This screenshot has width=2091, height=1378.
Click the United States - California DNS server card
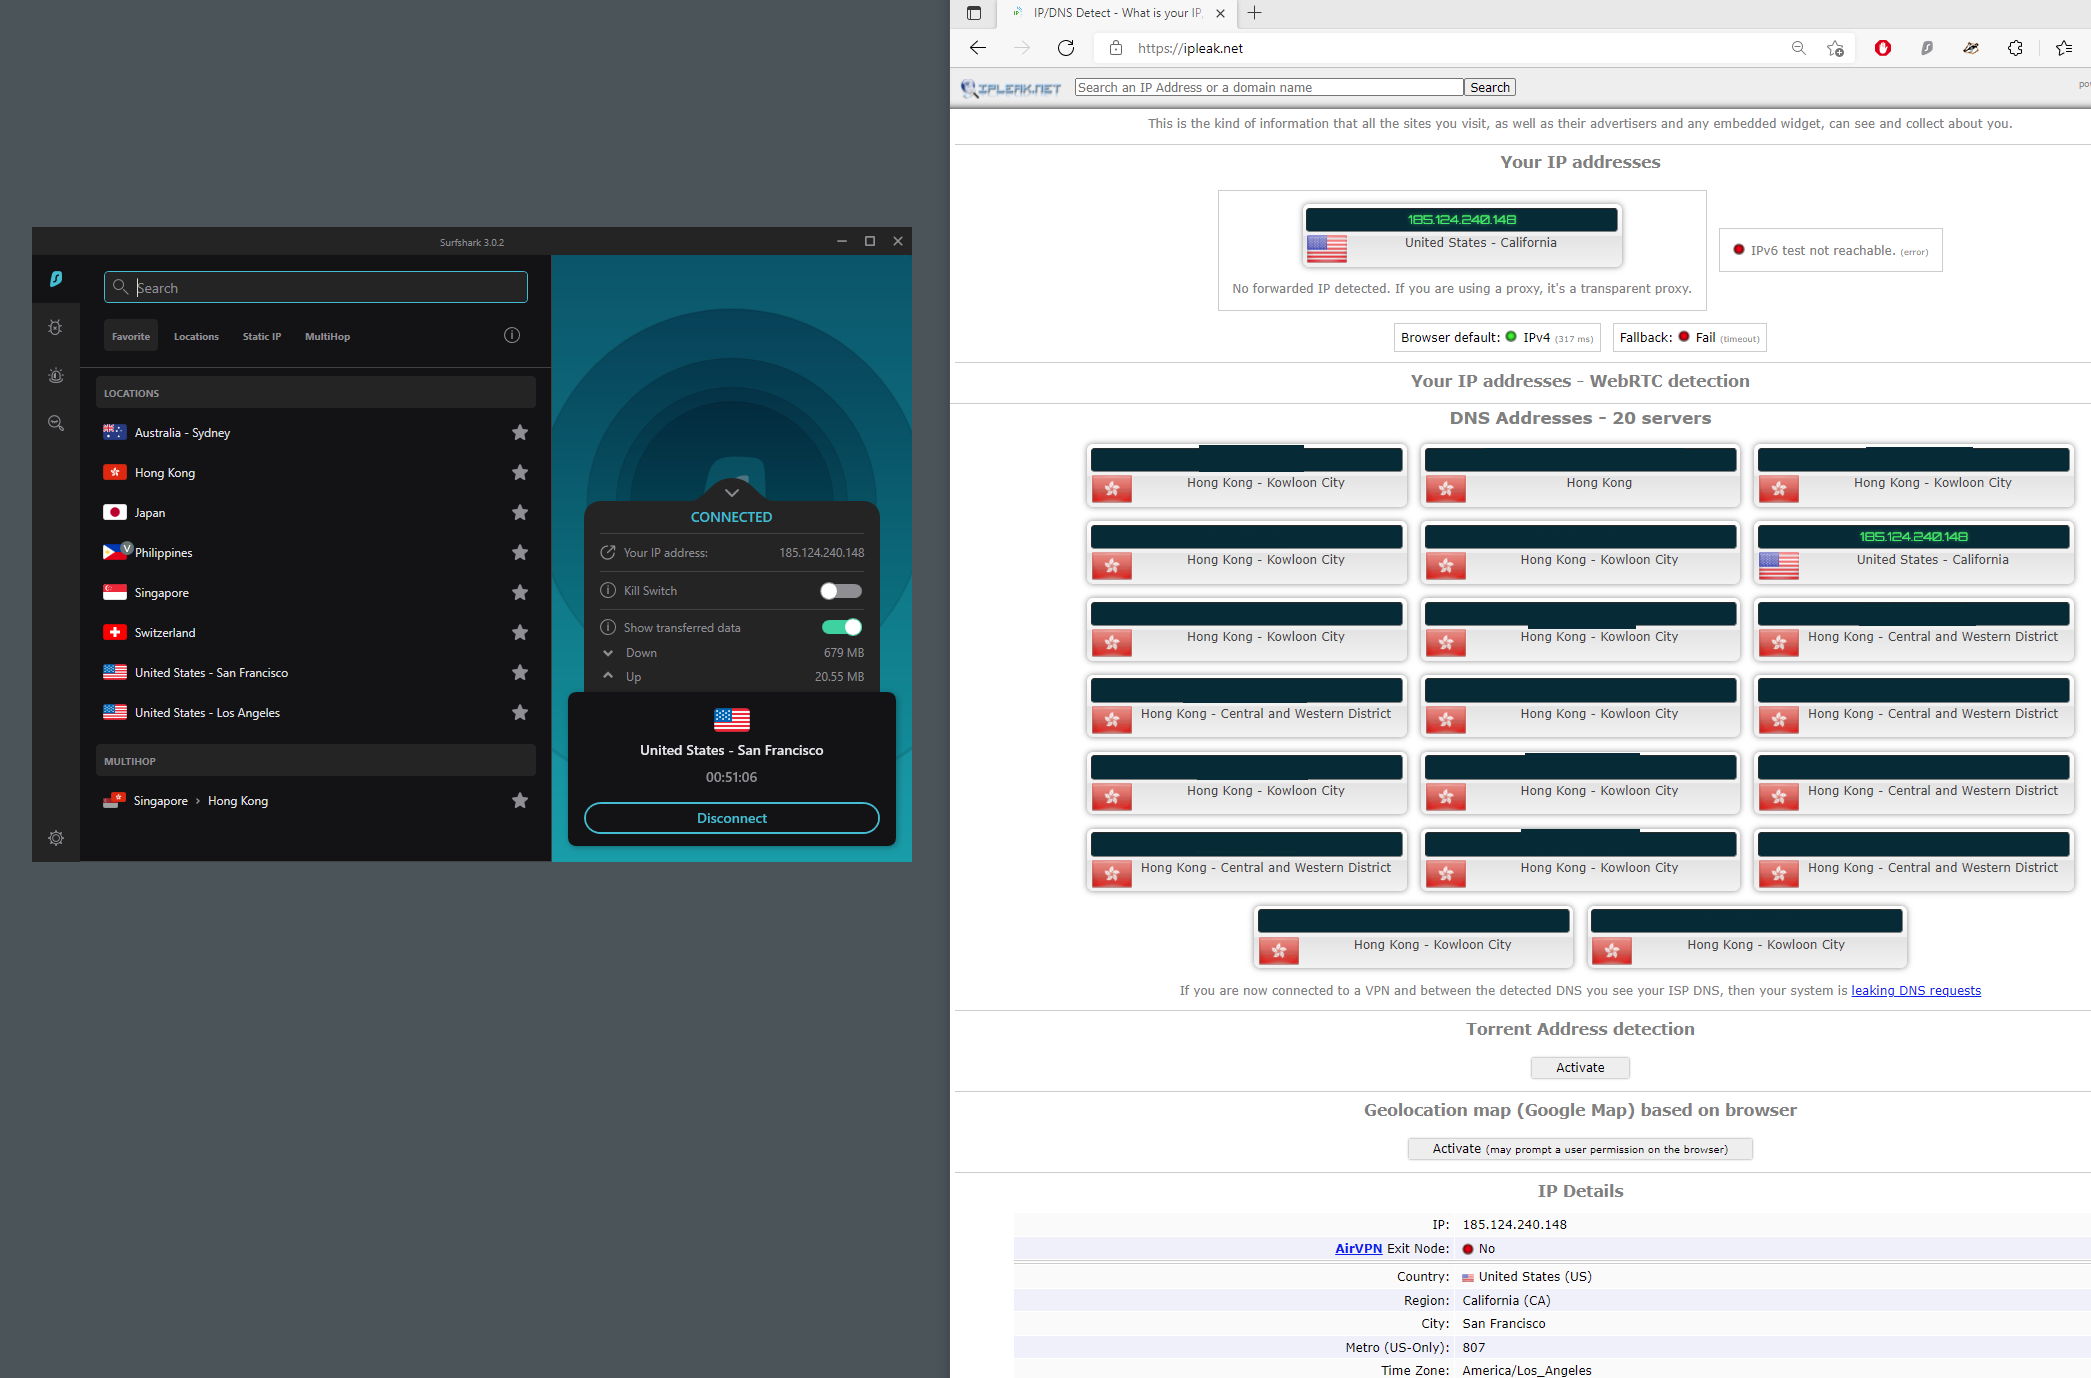[x=1913, y=551]
